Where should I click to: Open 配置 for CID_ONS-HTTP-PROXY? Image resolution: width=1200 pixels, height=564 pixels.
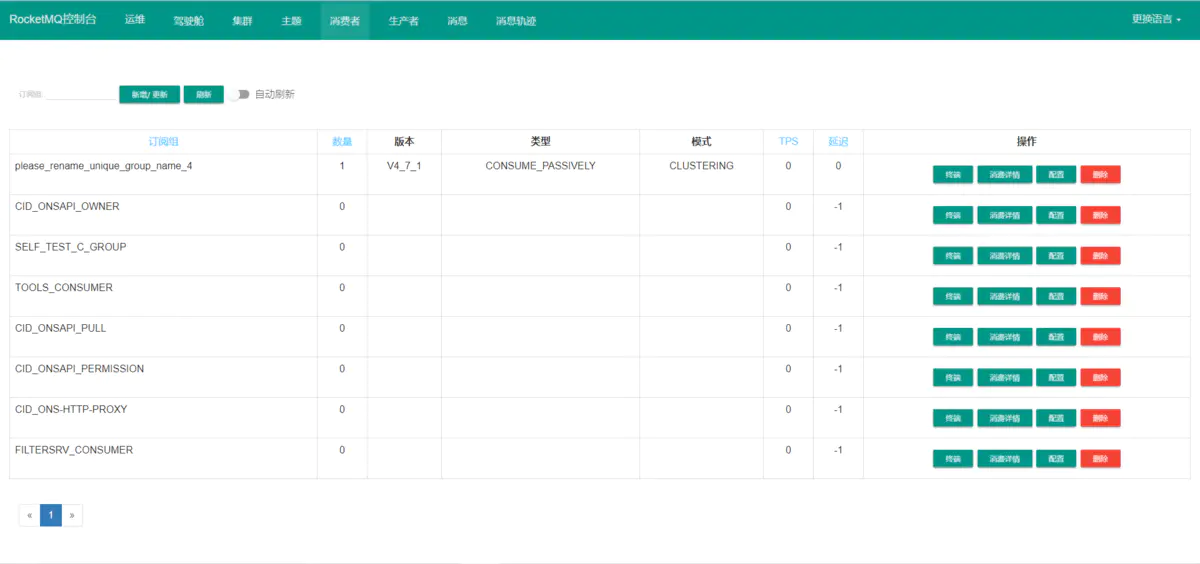coord(1056,418)
